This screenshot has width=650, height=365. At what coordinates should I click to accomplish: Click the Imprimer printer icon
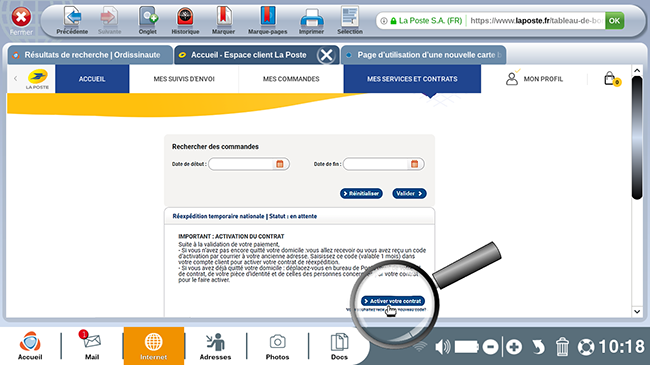tap(311, 18)
